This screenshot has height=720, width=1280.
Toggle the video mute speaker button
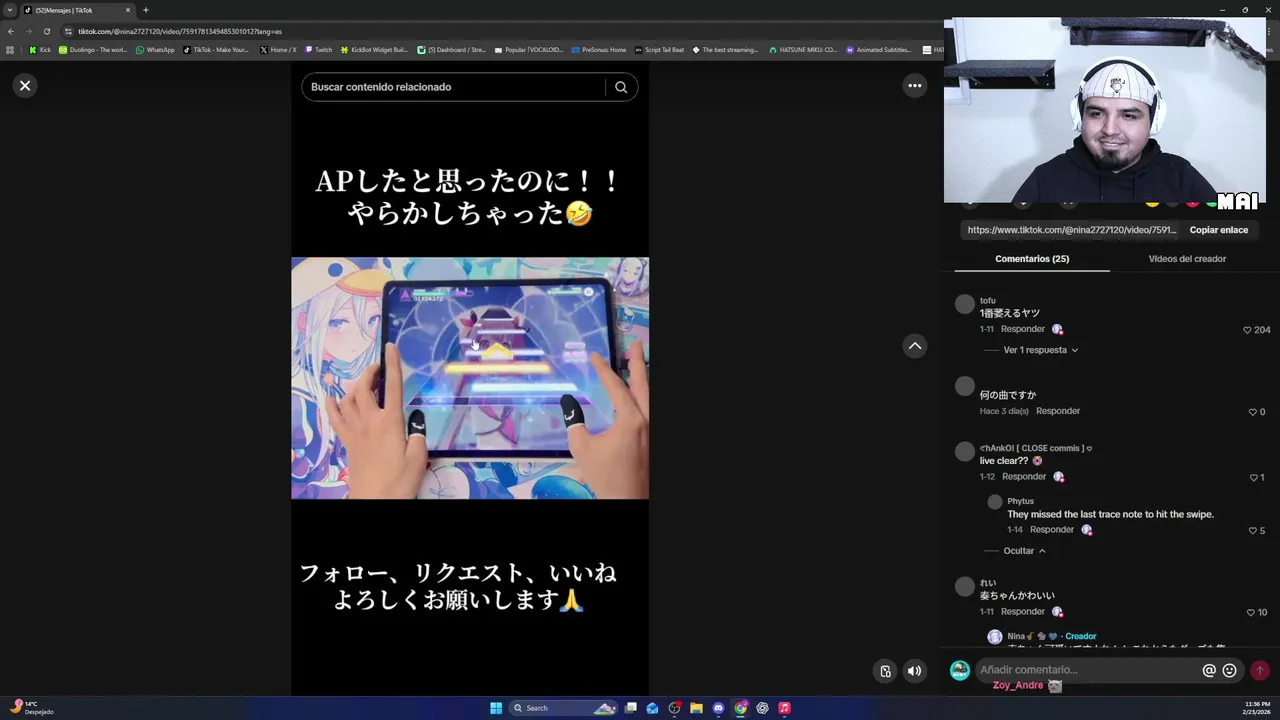click(x=914, y=671)
